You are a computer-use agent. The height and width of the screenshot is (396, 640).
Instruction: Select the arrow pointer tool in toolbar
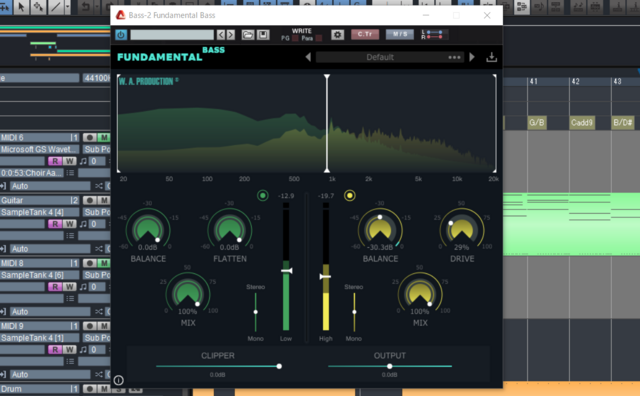[21, 7]
